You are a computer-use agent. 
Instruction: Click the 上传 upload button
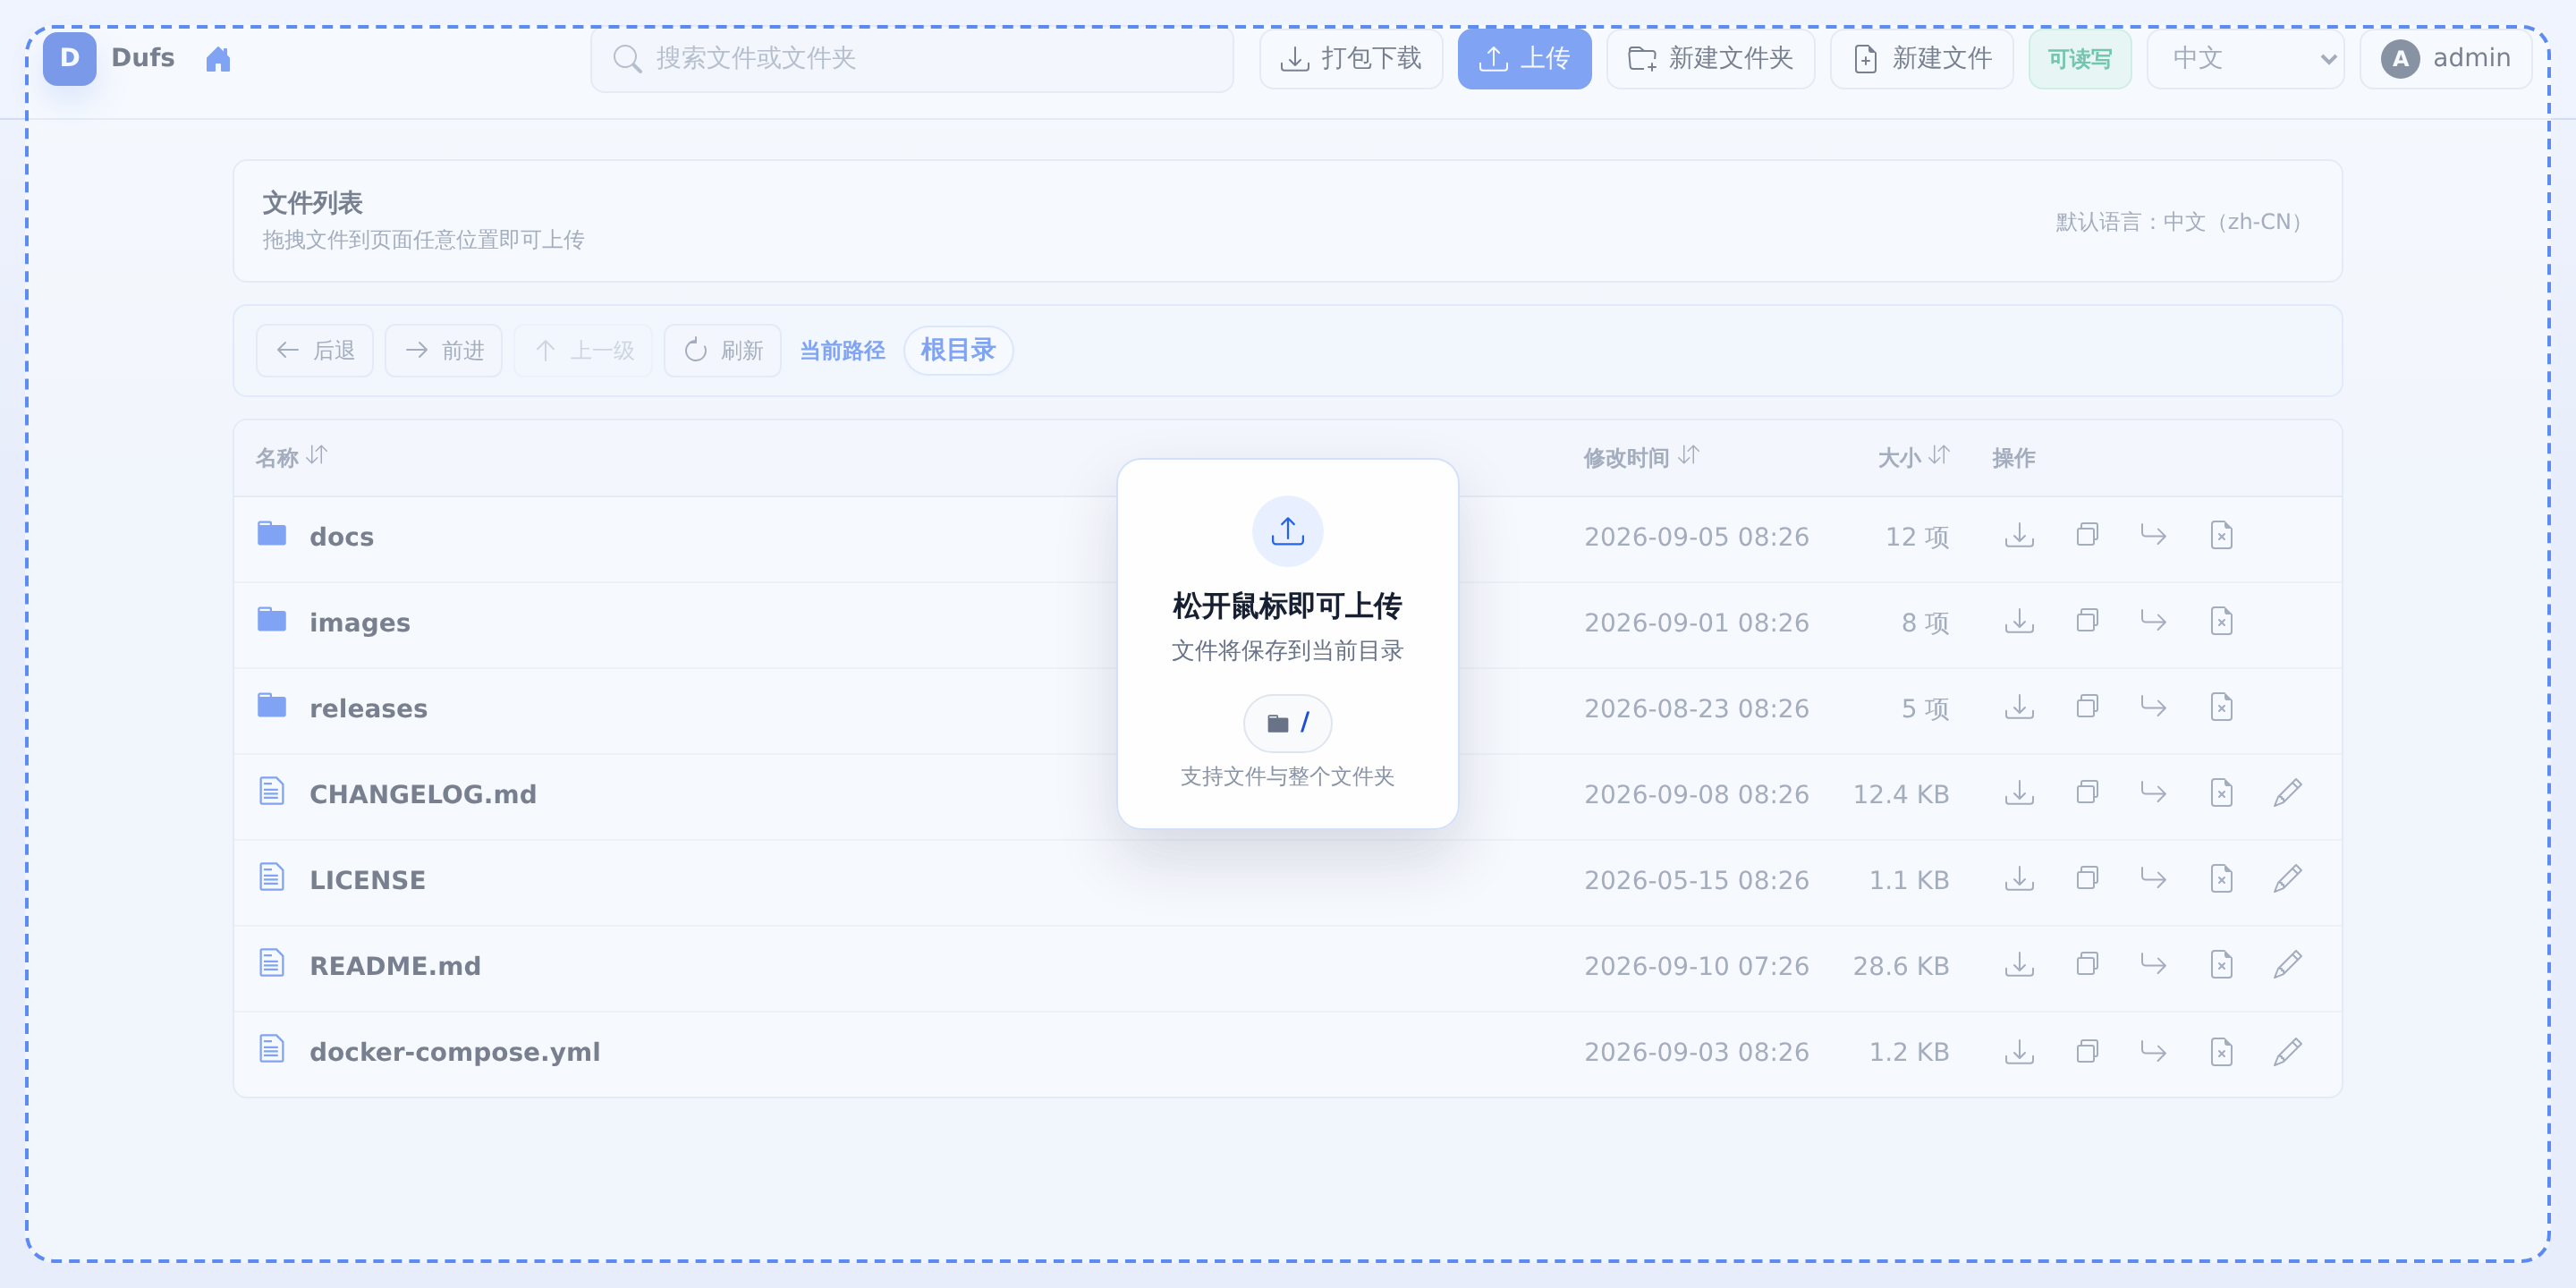pos(1524,59)
